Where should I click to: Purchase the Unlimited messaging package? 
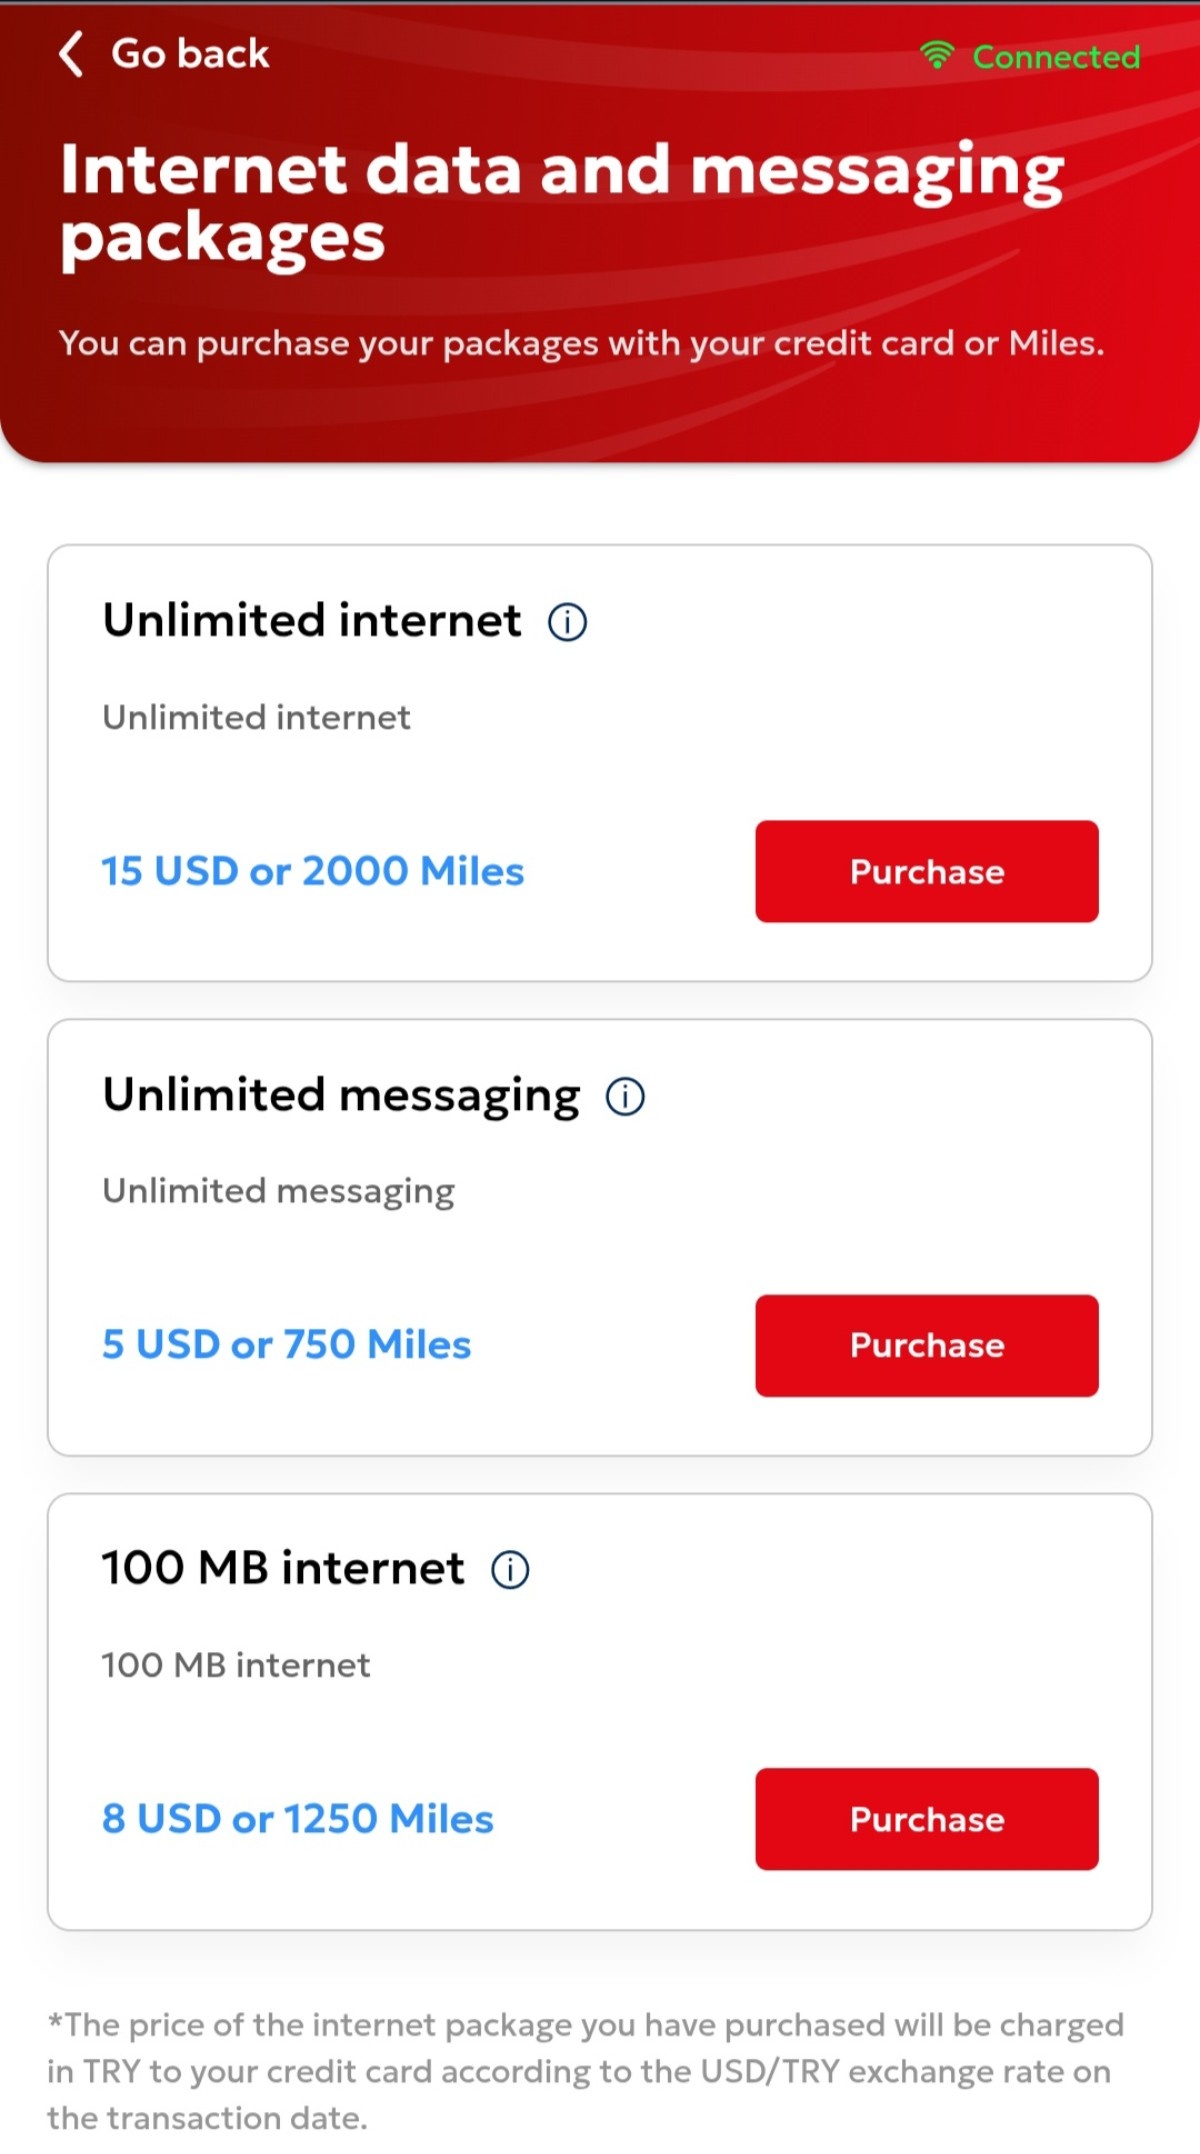(926, 1345)
